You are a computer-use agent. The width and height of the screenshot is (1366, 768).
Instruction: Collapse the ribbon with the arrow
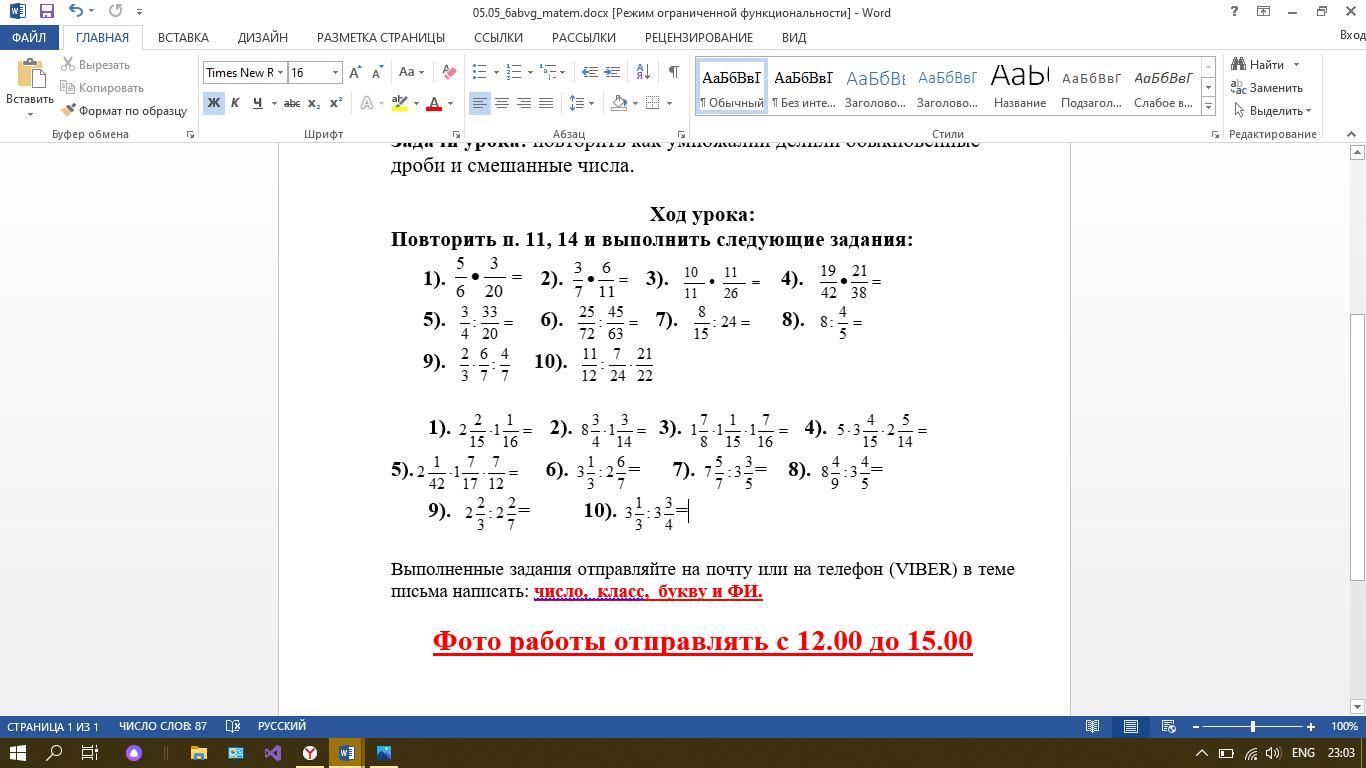point(1352,134)
